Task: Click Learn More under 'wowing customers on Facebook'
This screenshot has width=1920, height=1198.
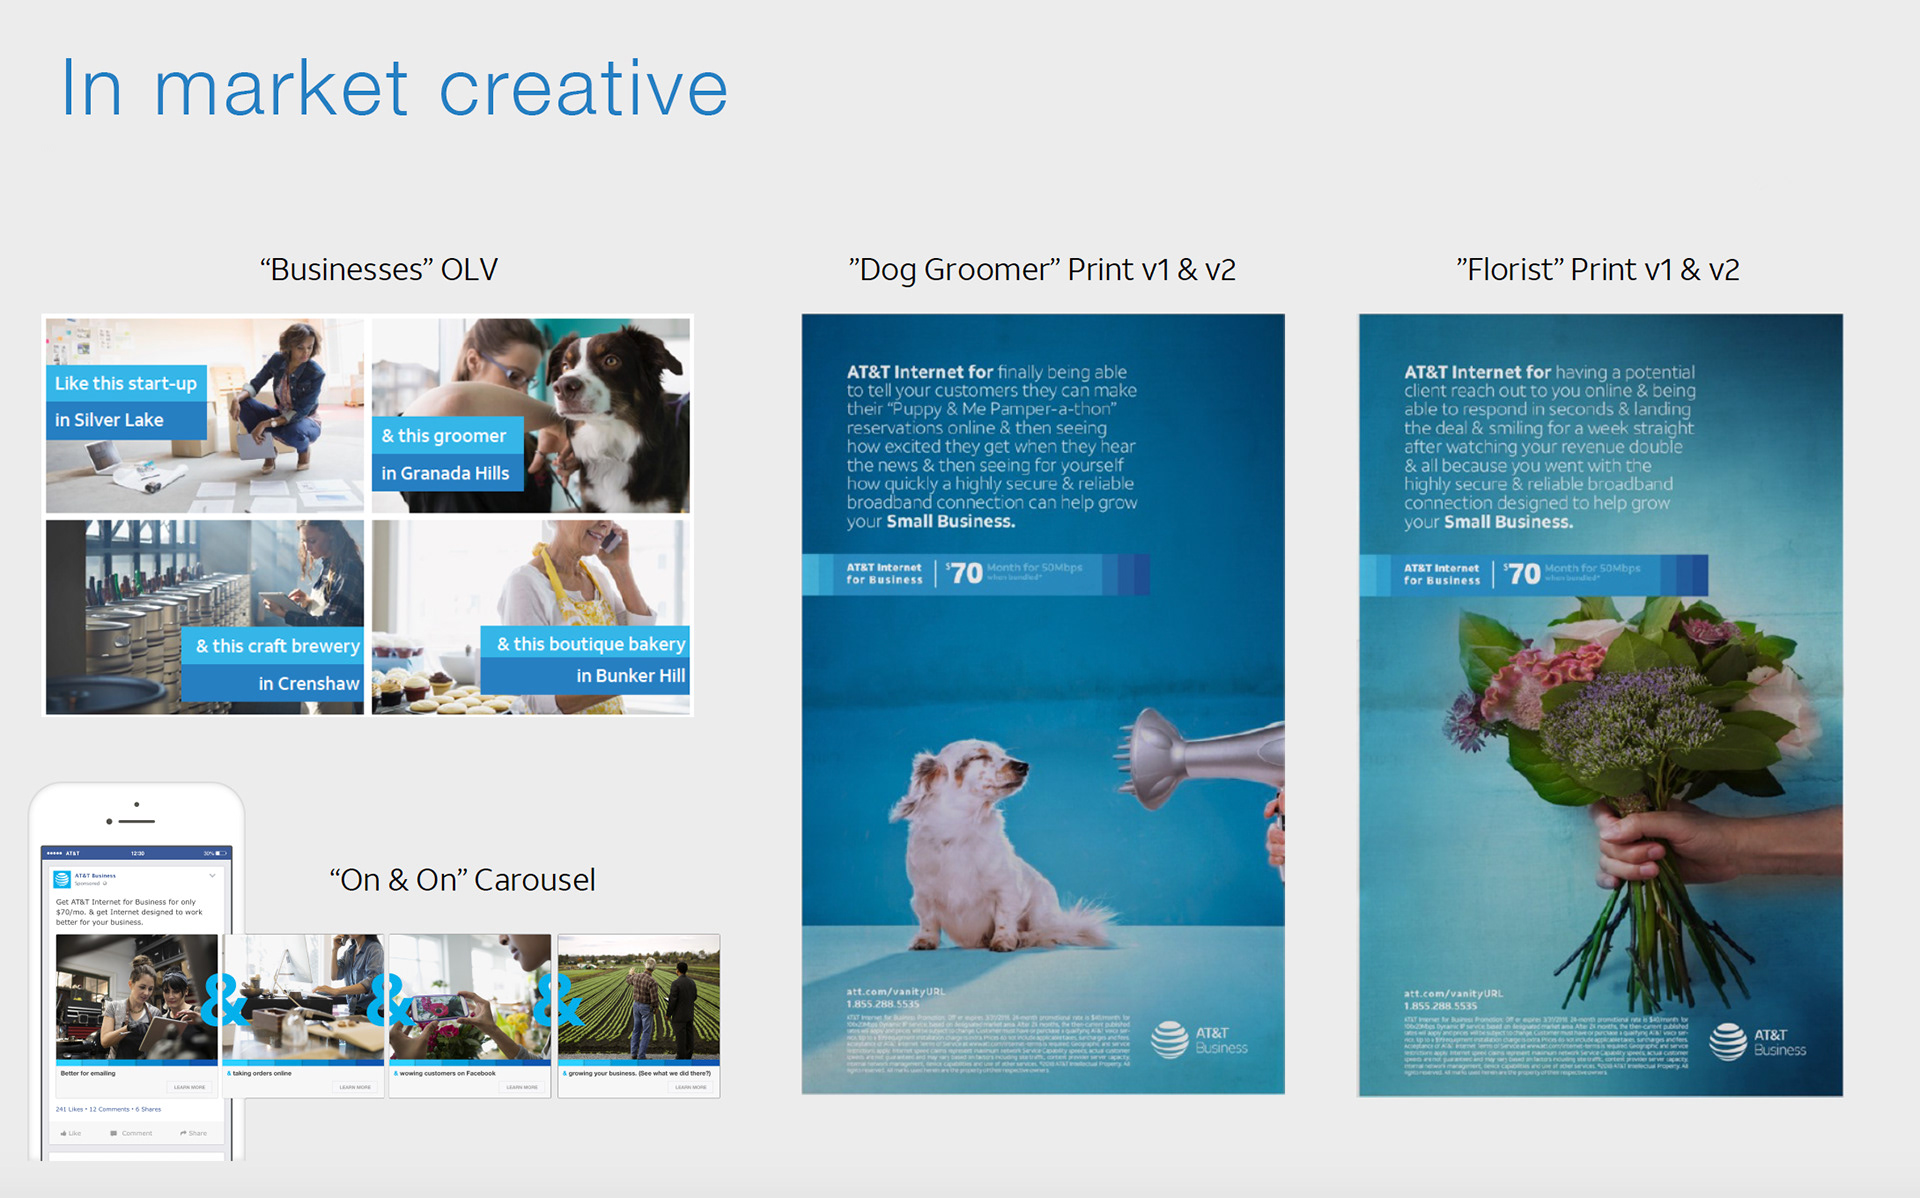Action: tap(522, 1087)
